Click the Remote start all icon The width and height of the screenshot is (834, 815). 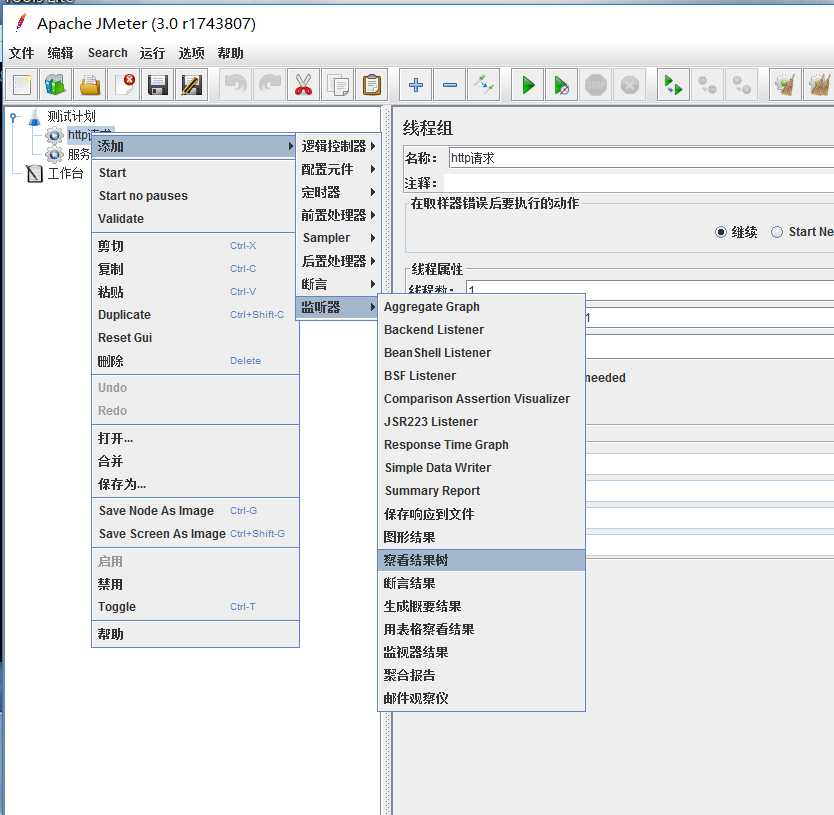tap(673, 85)
